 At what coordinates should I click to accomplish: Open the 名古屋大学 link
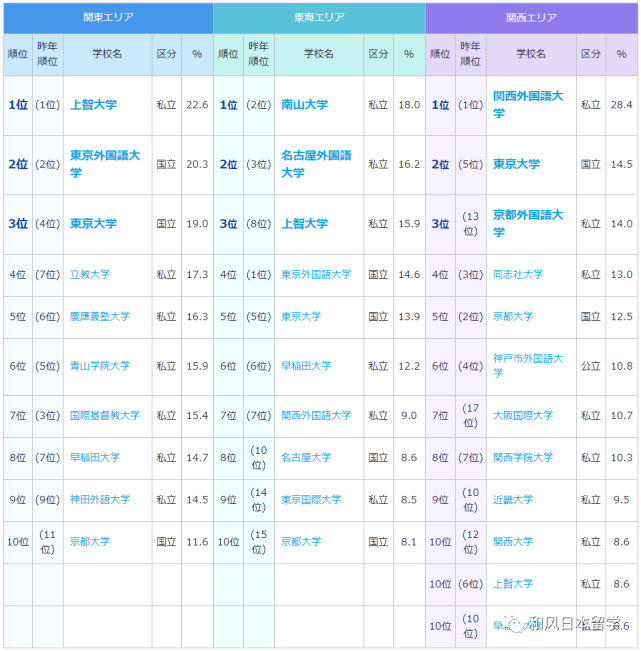(306, 458)
